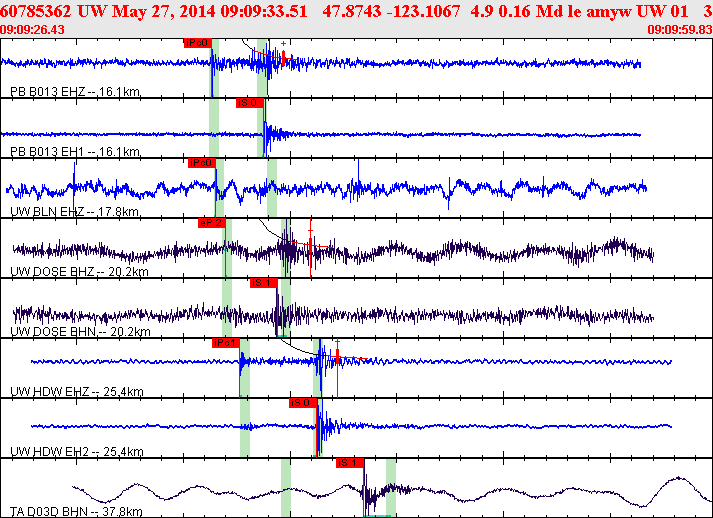Select the eP 2 pick flag on UW DOSE BHZ
Viewport: 713px width, 518px height.
[x=211, y=223]
